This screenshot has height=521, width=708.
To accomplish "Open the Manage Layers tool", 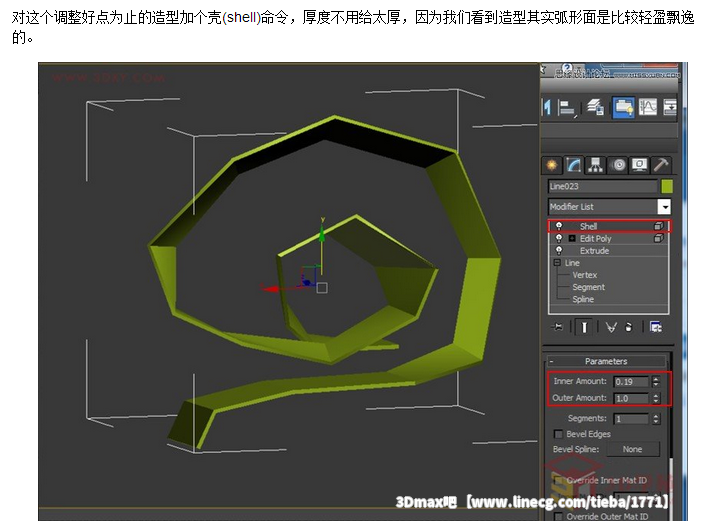I will tap(595, 107).
